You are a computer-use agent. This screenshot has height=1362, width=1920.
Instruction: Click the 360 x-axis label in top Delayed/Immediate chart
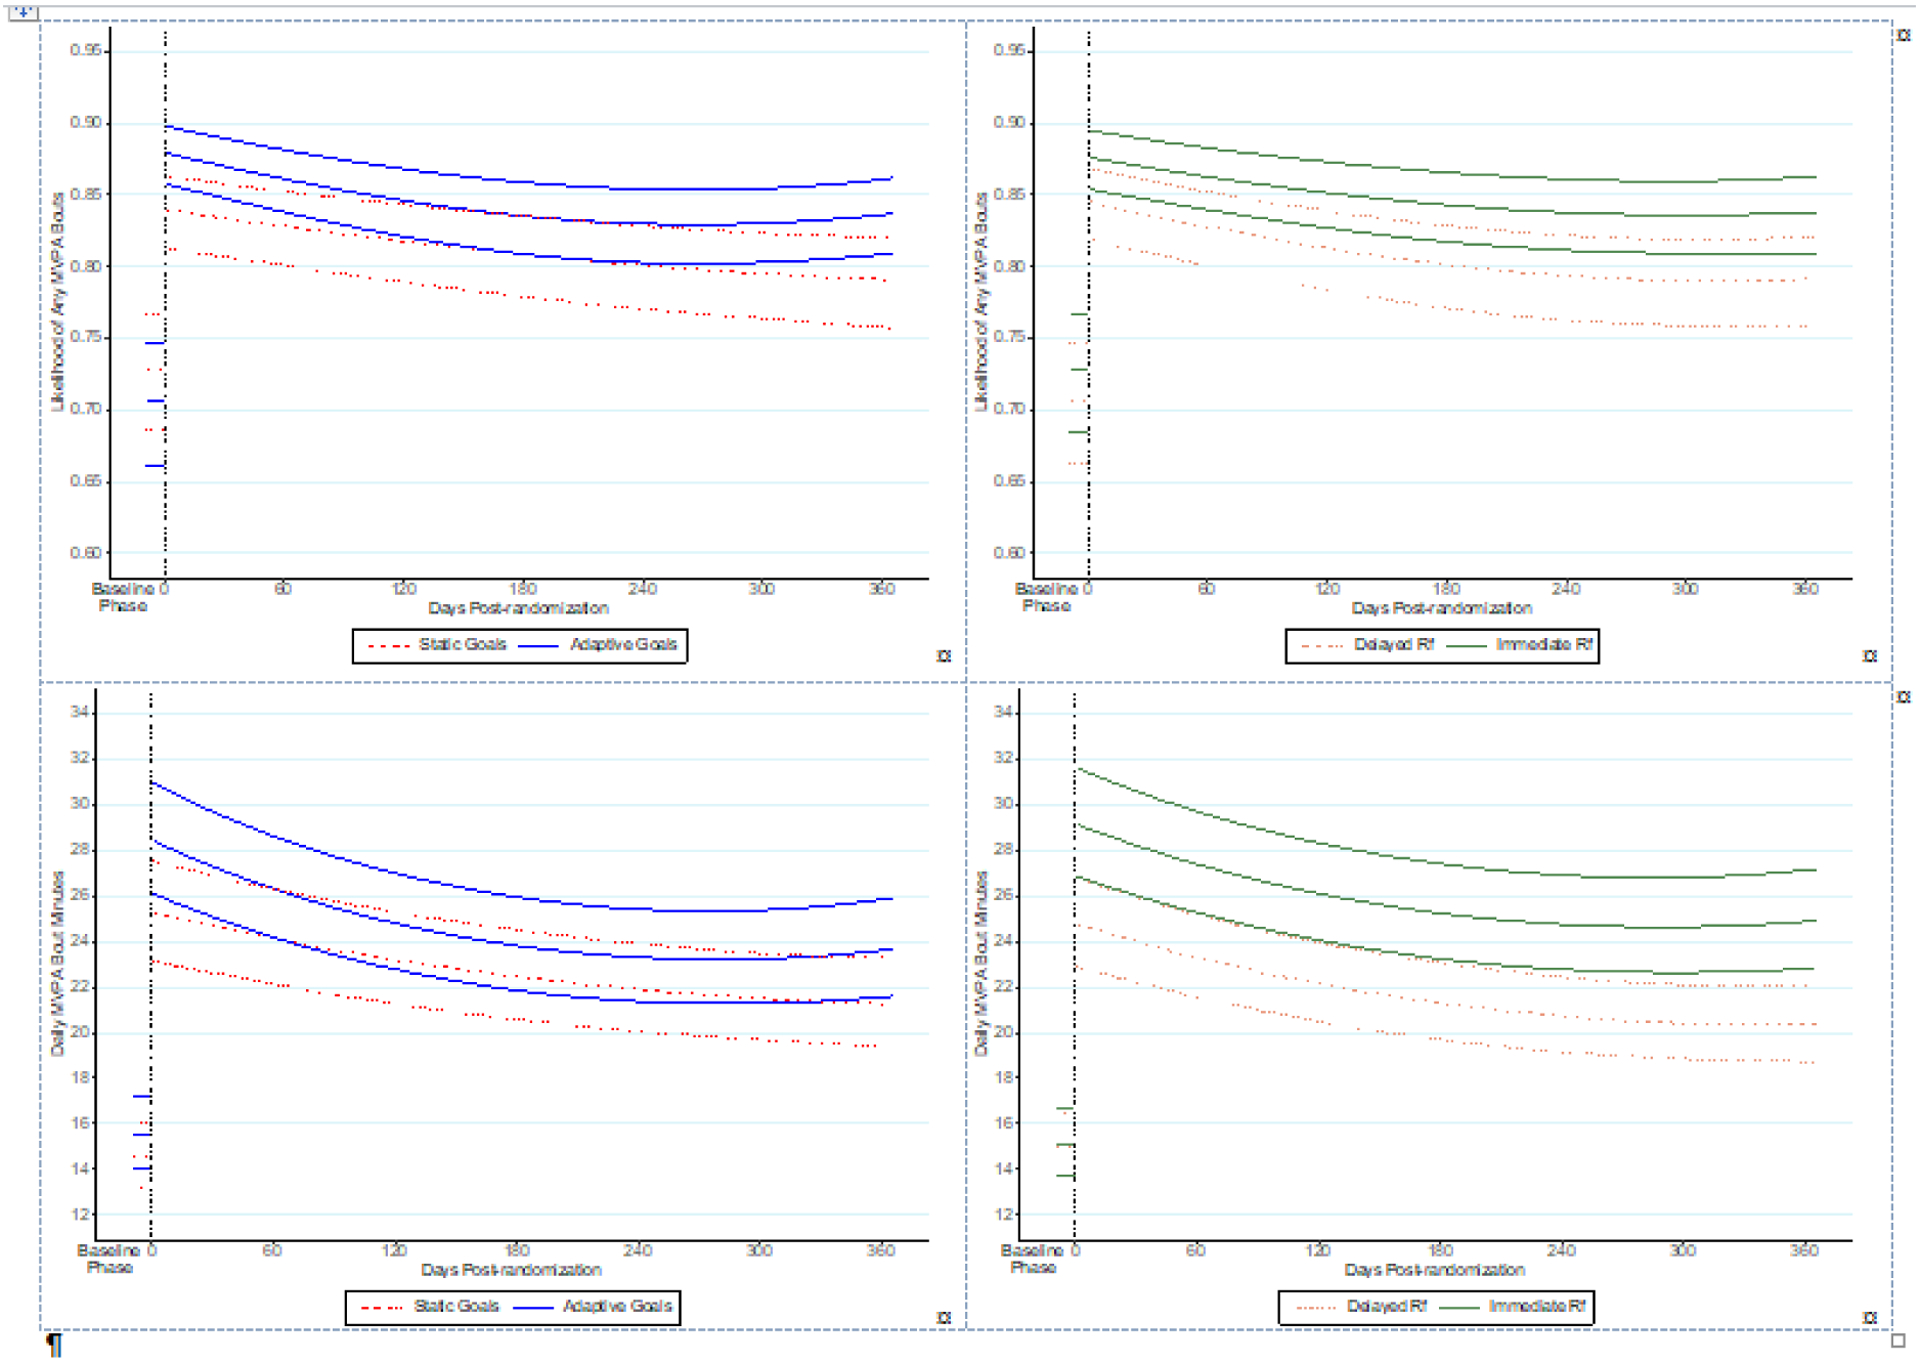tap(1805, 589)
